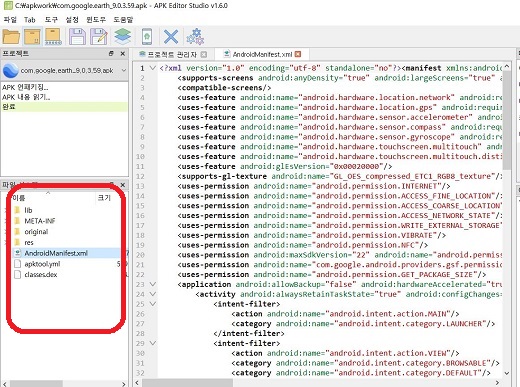The image size is (520, 387).
Task: Close the AndroidManifest.xml tab
Action: click(298, 54)
